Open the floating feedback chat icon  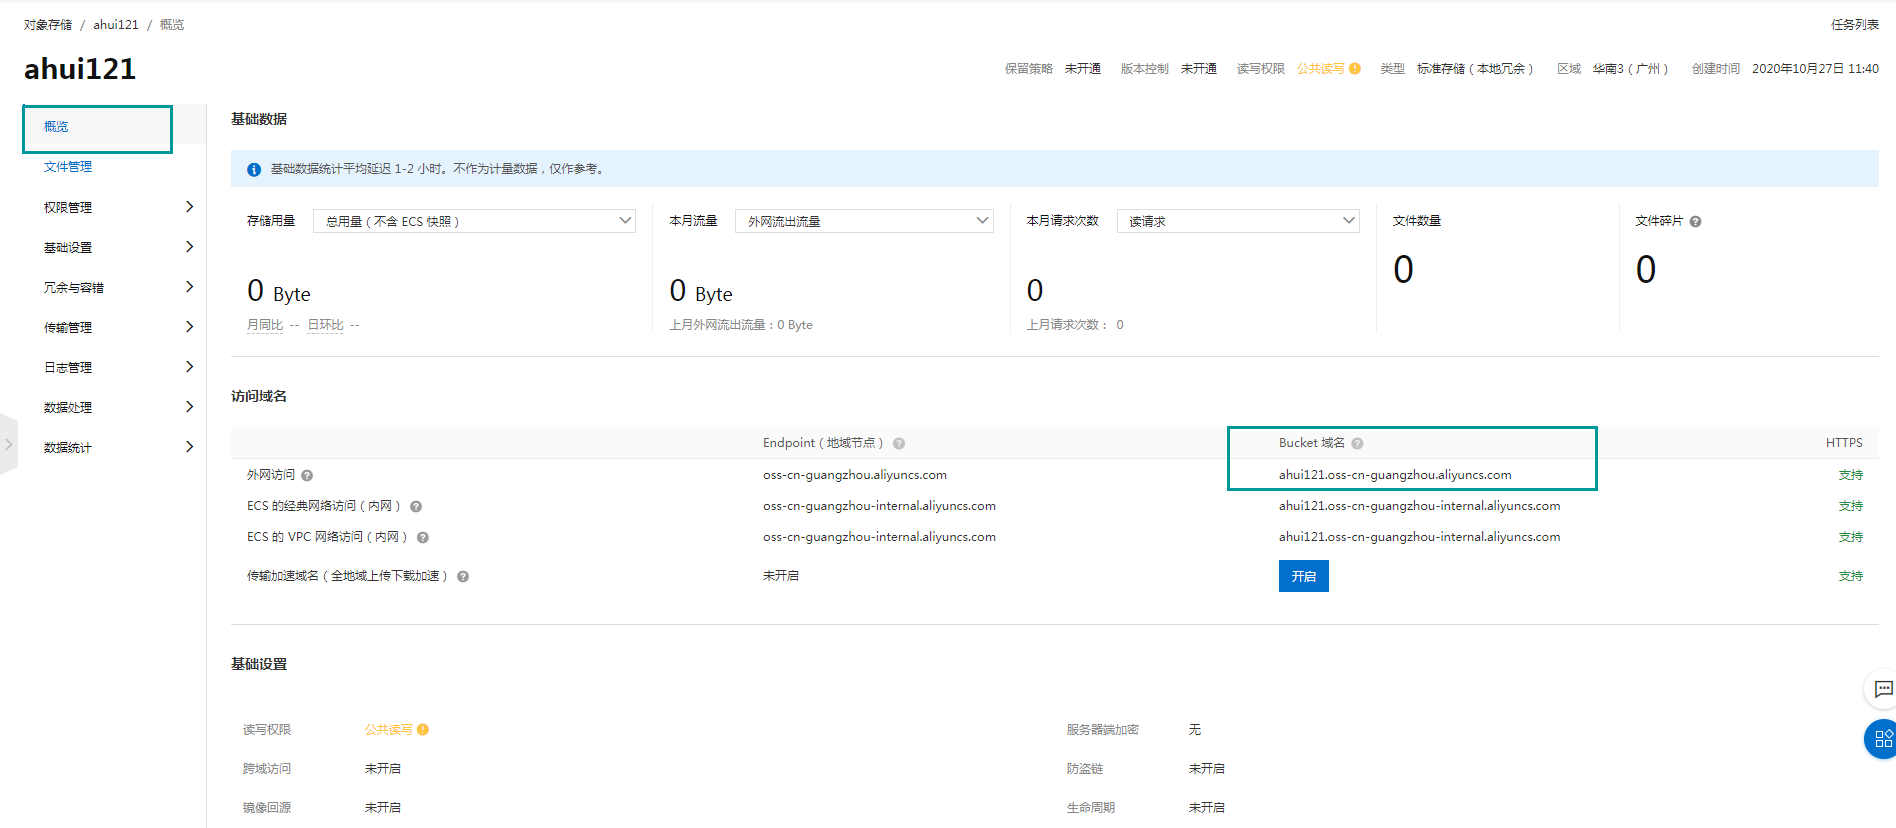pos(1882,689)
